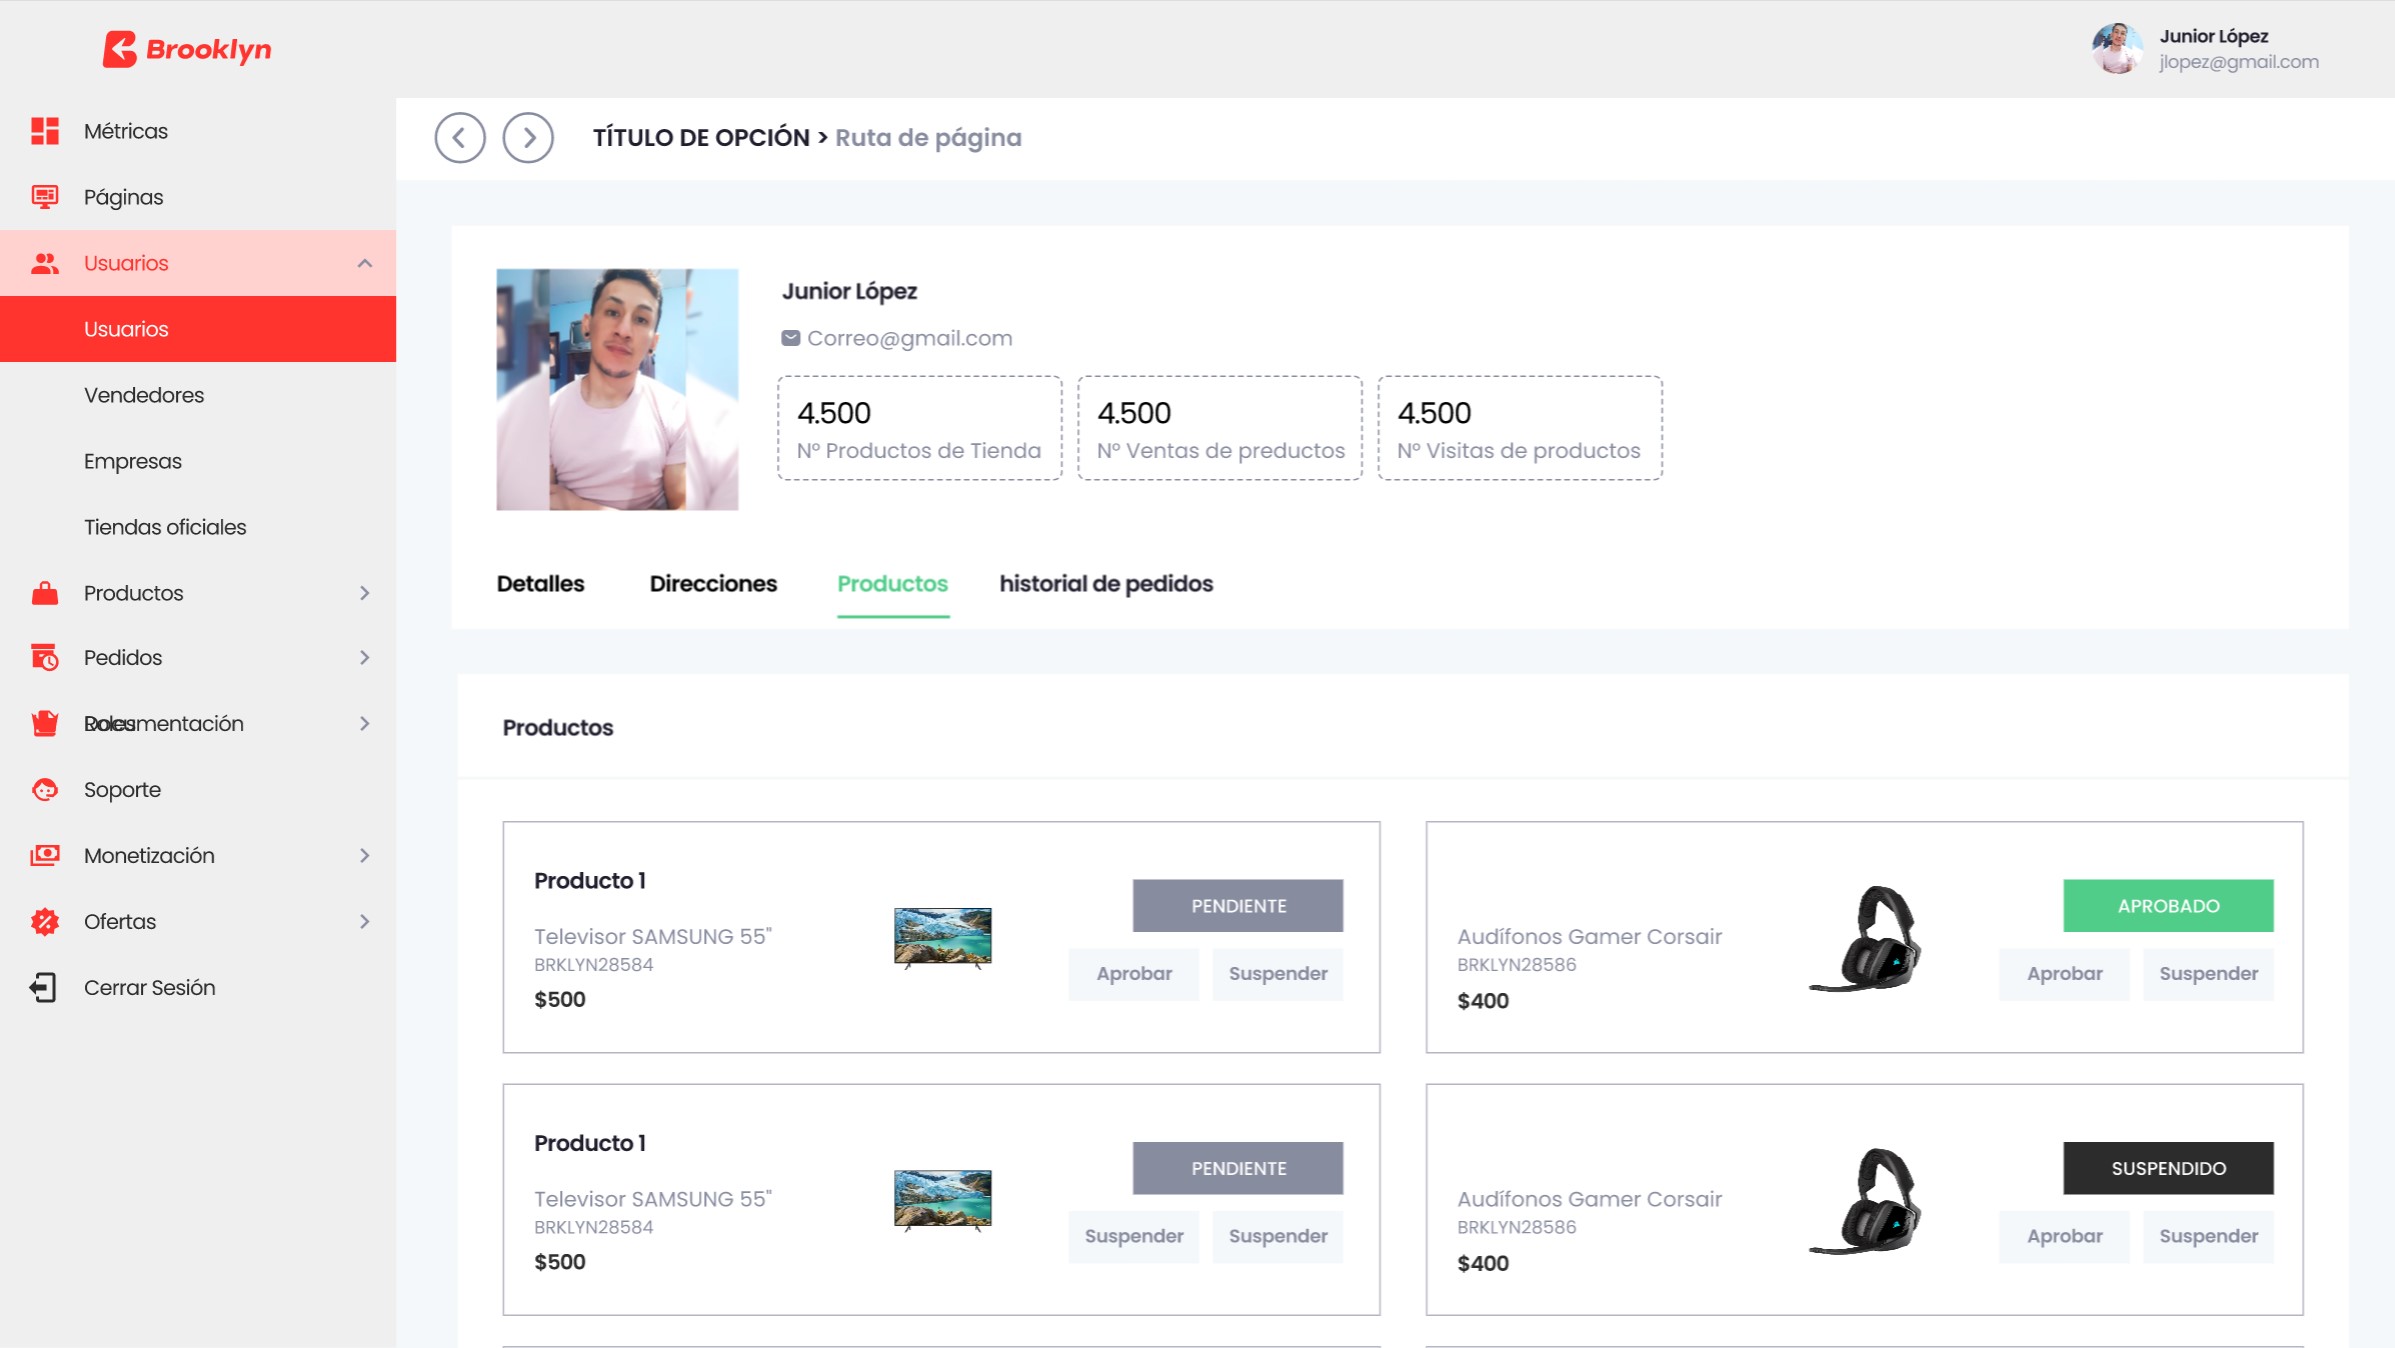Click the headset image on SUSPENDIDO card

click(x=1866, y=1200)
